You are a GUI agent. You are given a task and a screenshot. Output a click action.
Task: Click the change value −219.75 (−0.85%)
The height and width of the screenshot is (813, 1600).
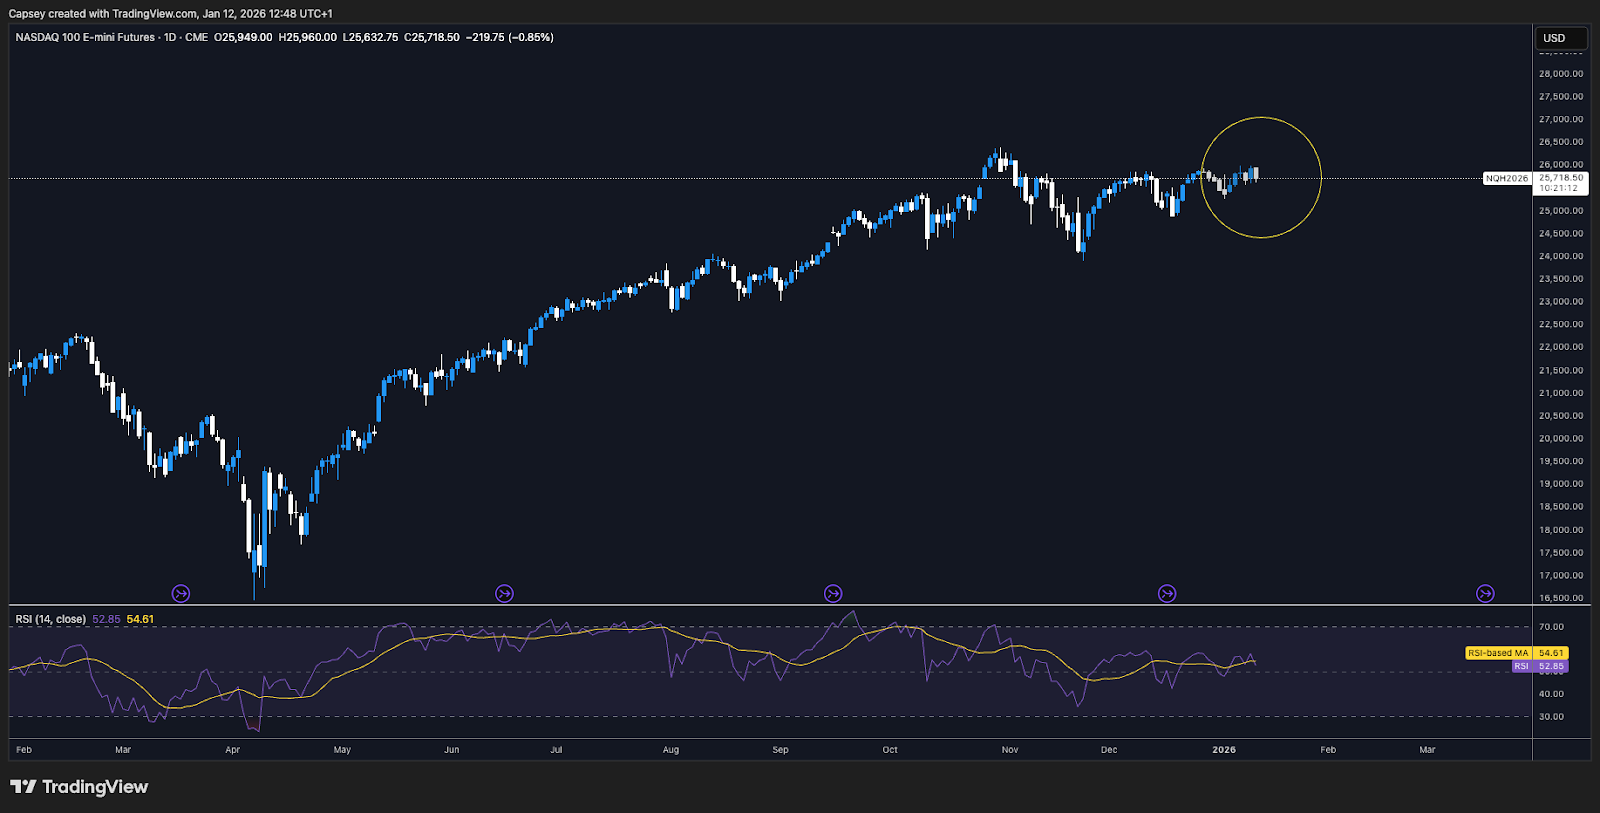tap(510, 37)
